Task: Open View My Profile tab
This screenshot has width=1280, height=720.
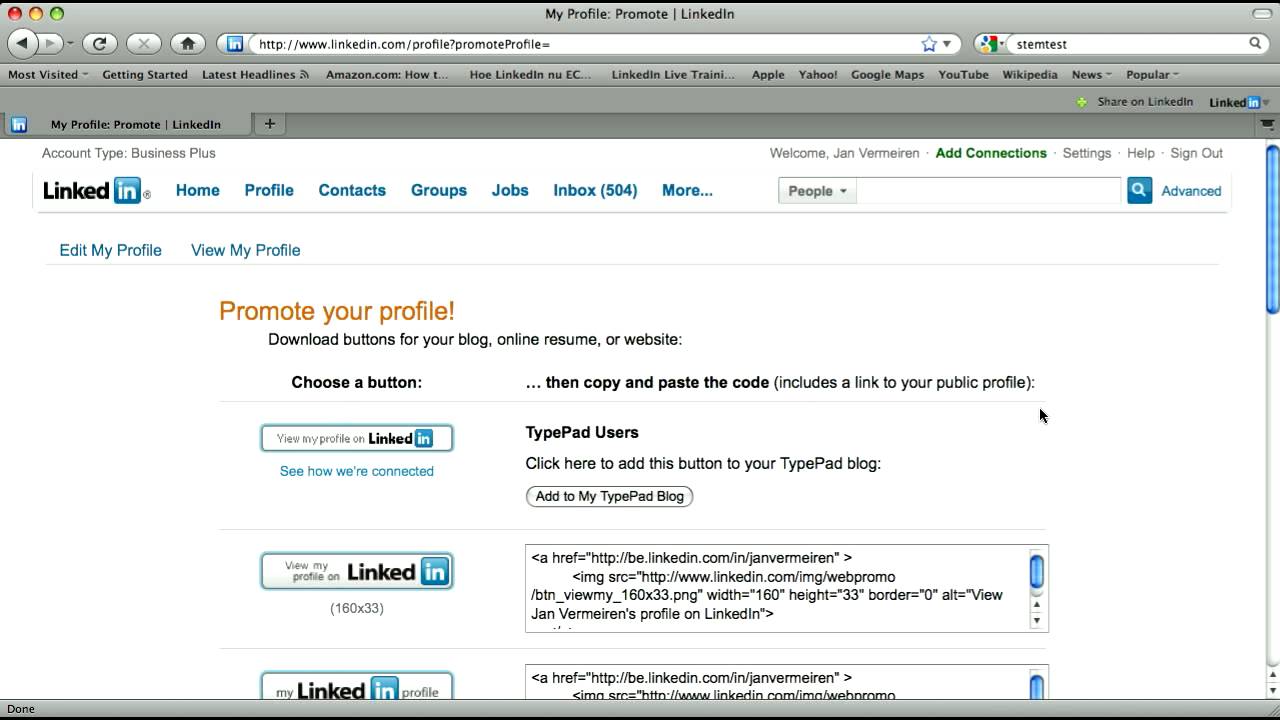Action: [x=246, y=250]
